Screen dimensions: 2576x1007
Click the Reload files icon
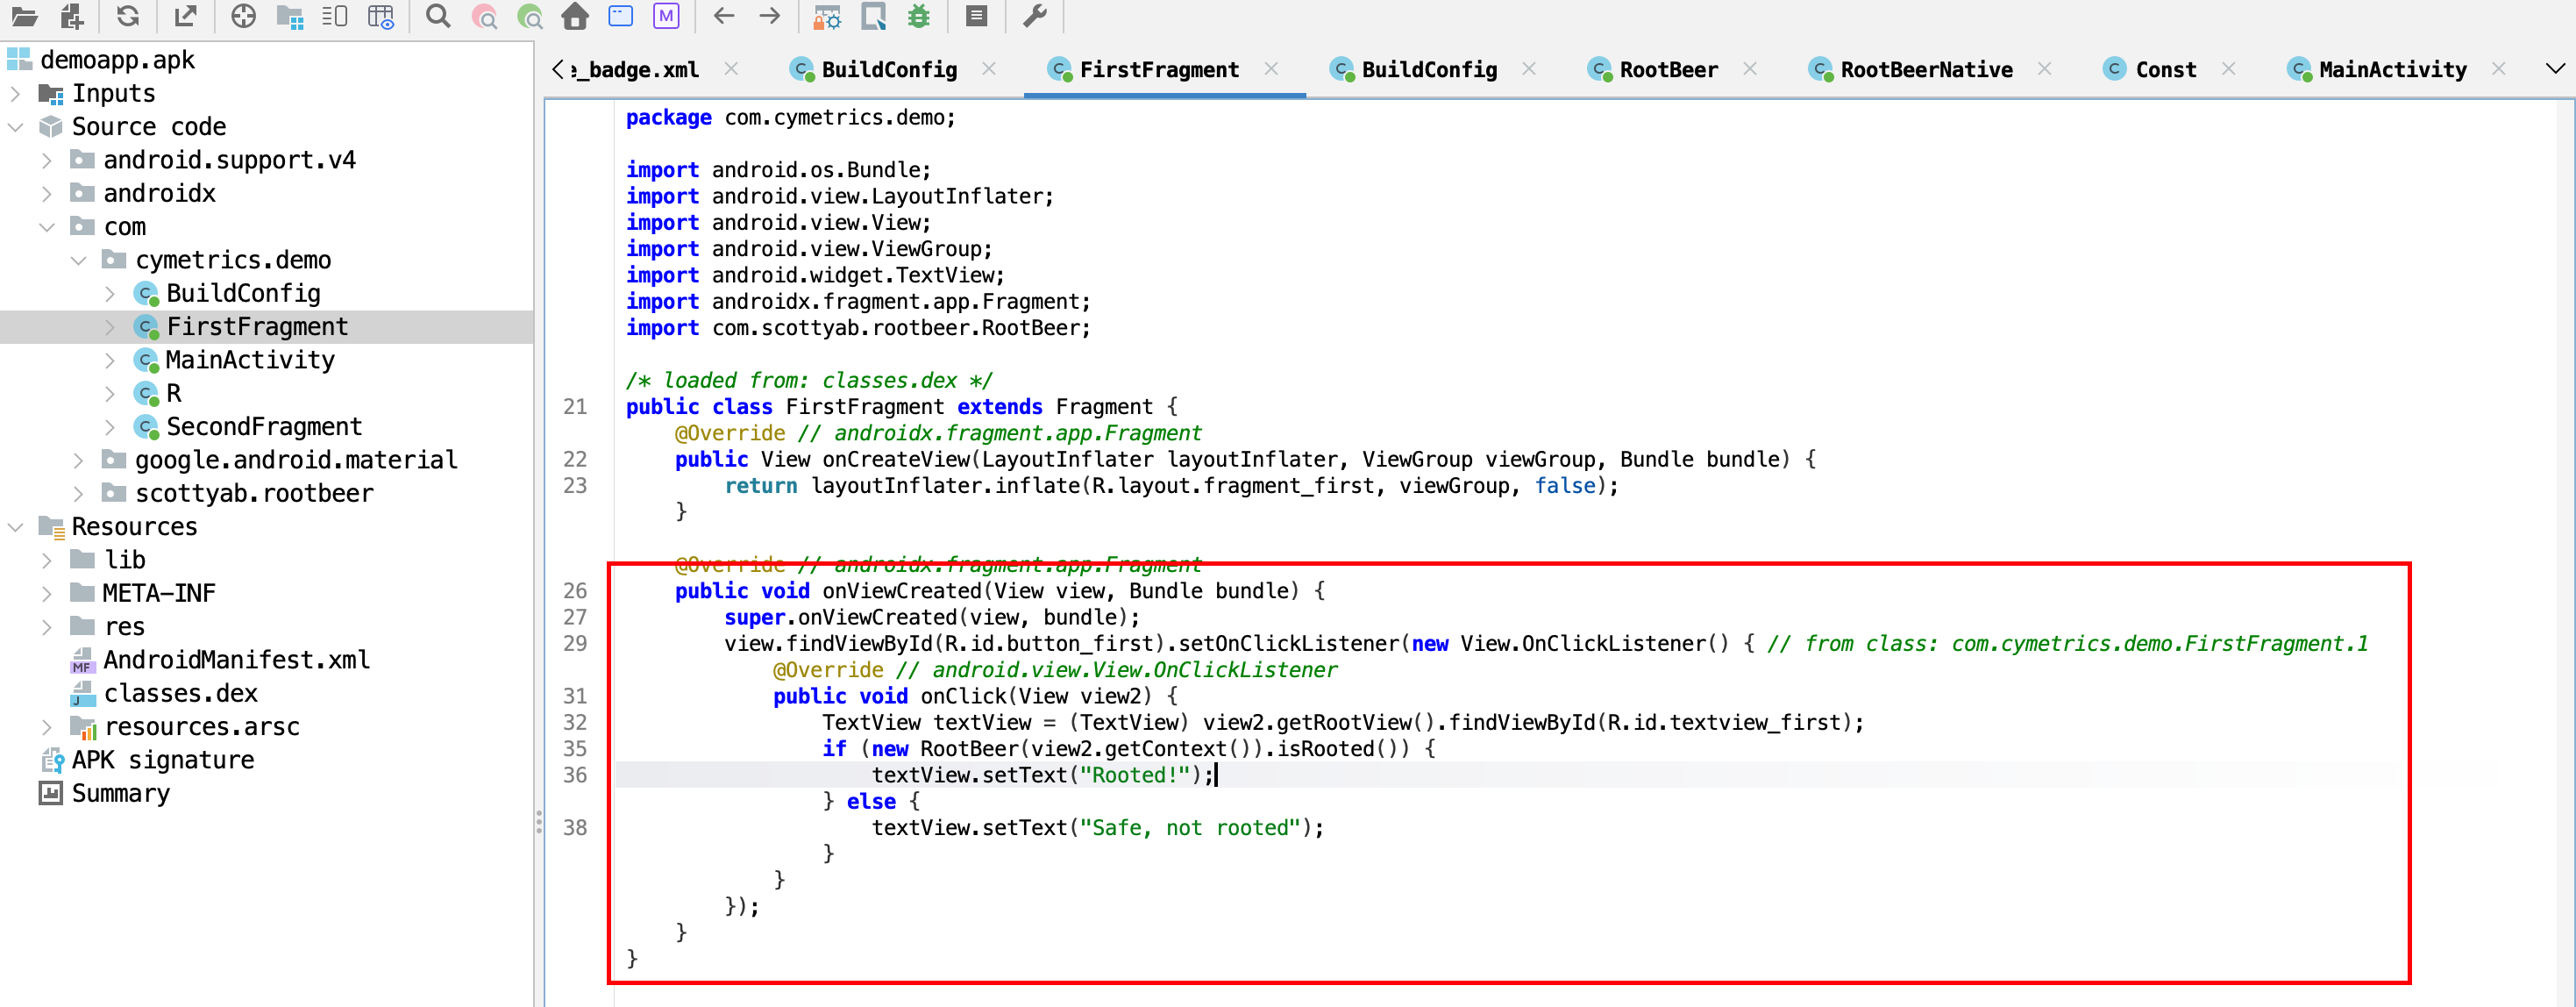point(127,16)
